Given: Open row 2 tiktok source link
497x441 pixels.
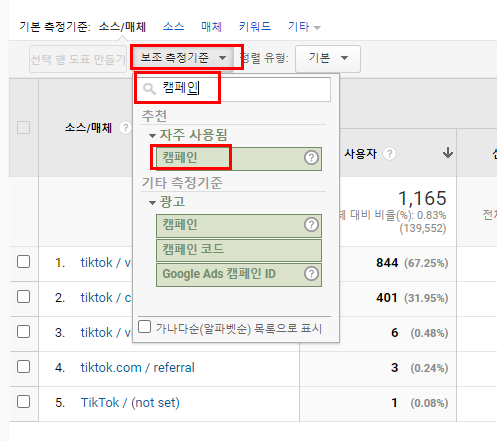Looking at the screenshot, I should [x=106, y=298].
